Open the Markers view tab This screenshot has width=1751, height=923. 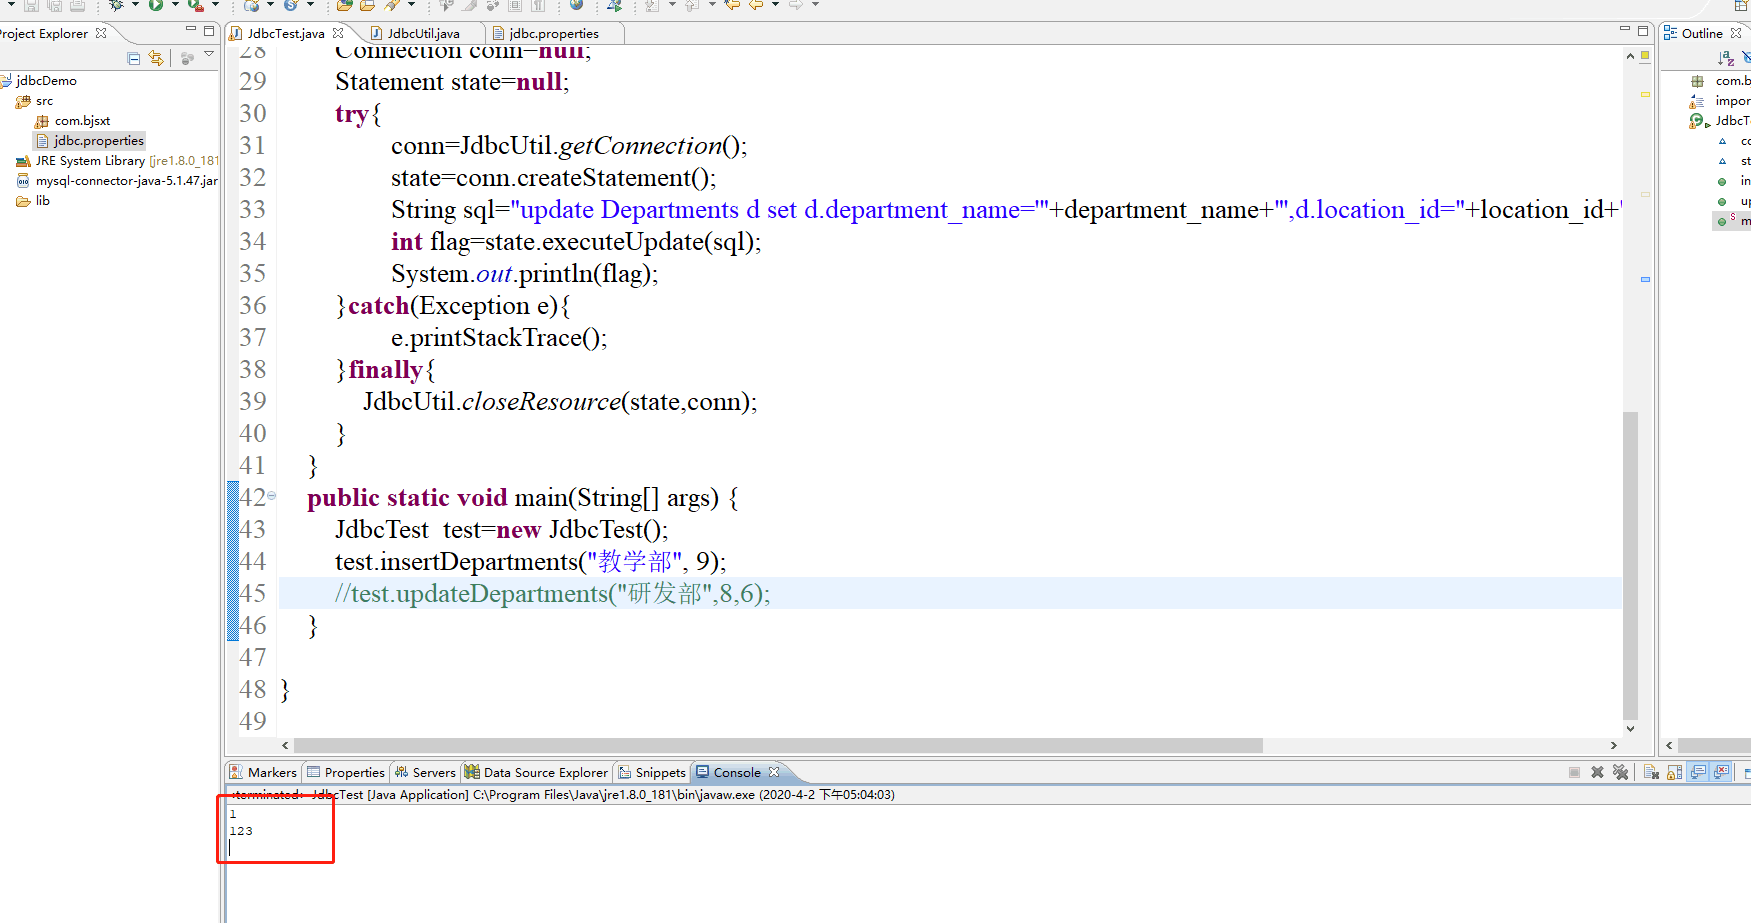tap(263, 772)
